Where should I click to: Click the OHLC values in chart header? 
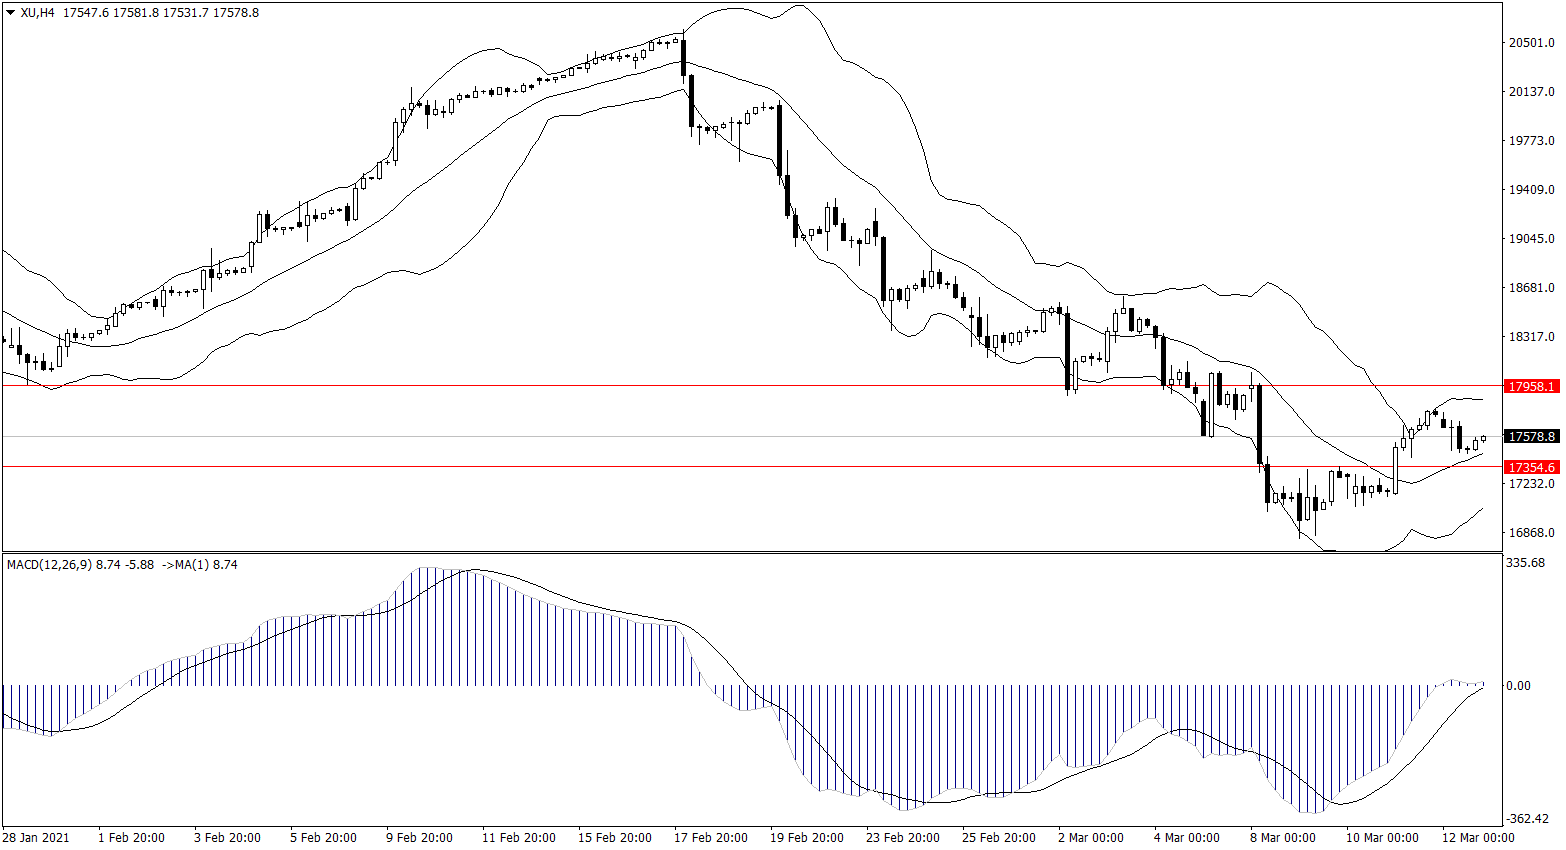coord(160,13)
